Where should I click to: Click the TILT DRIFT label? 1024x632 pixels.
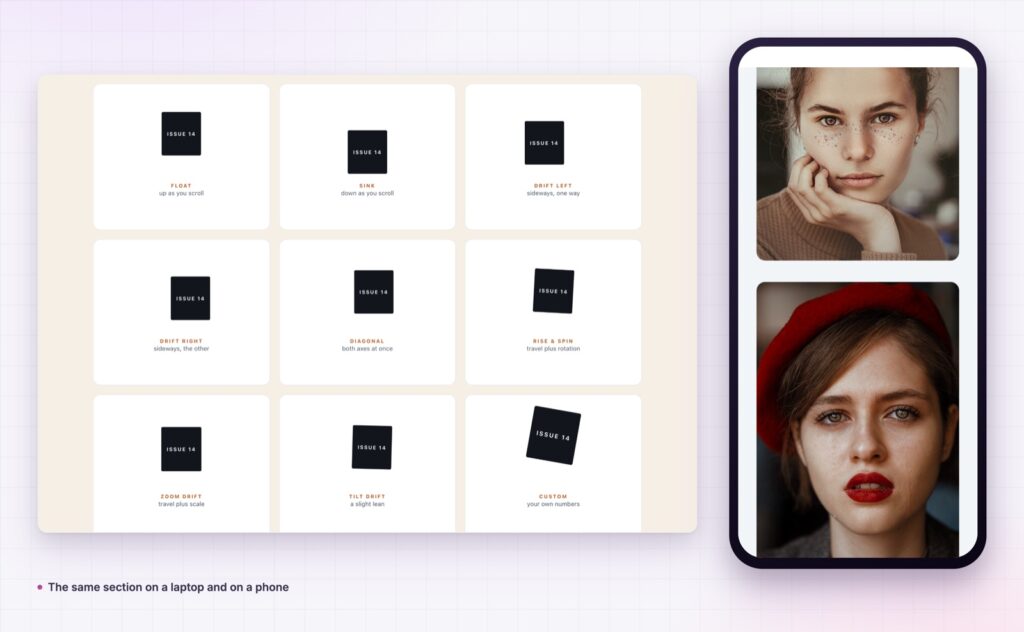[x=367, y=496]
